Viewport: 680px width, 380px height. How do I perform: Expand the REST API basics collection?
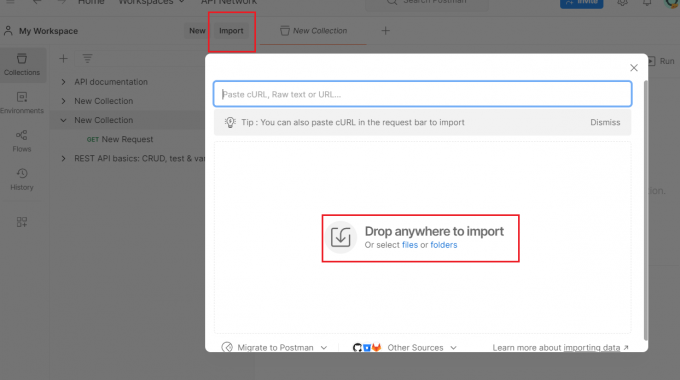tap(63, 158)
